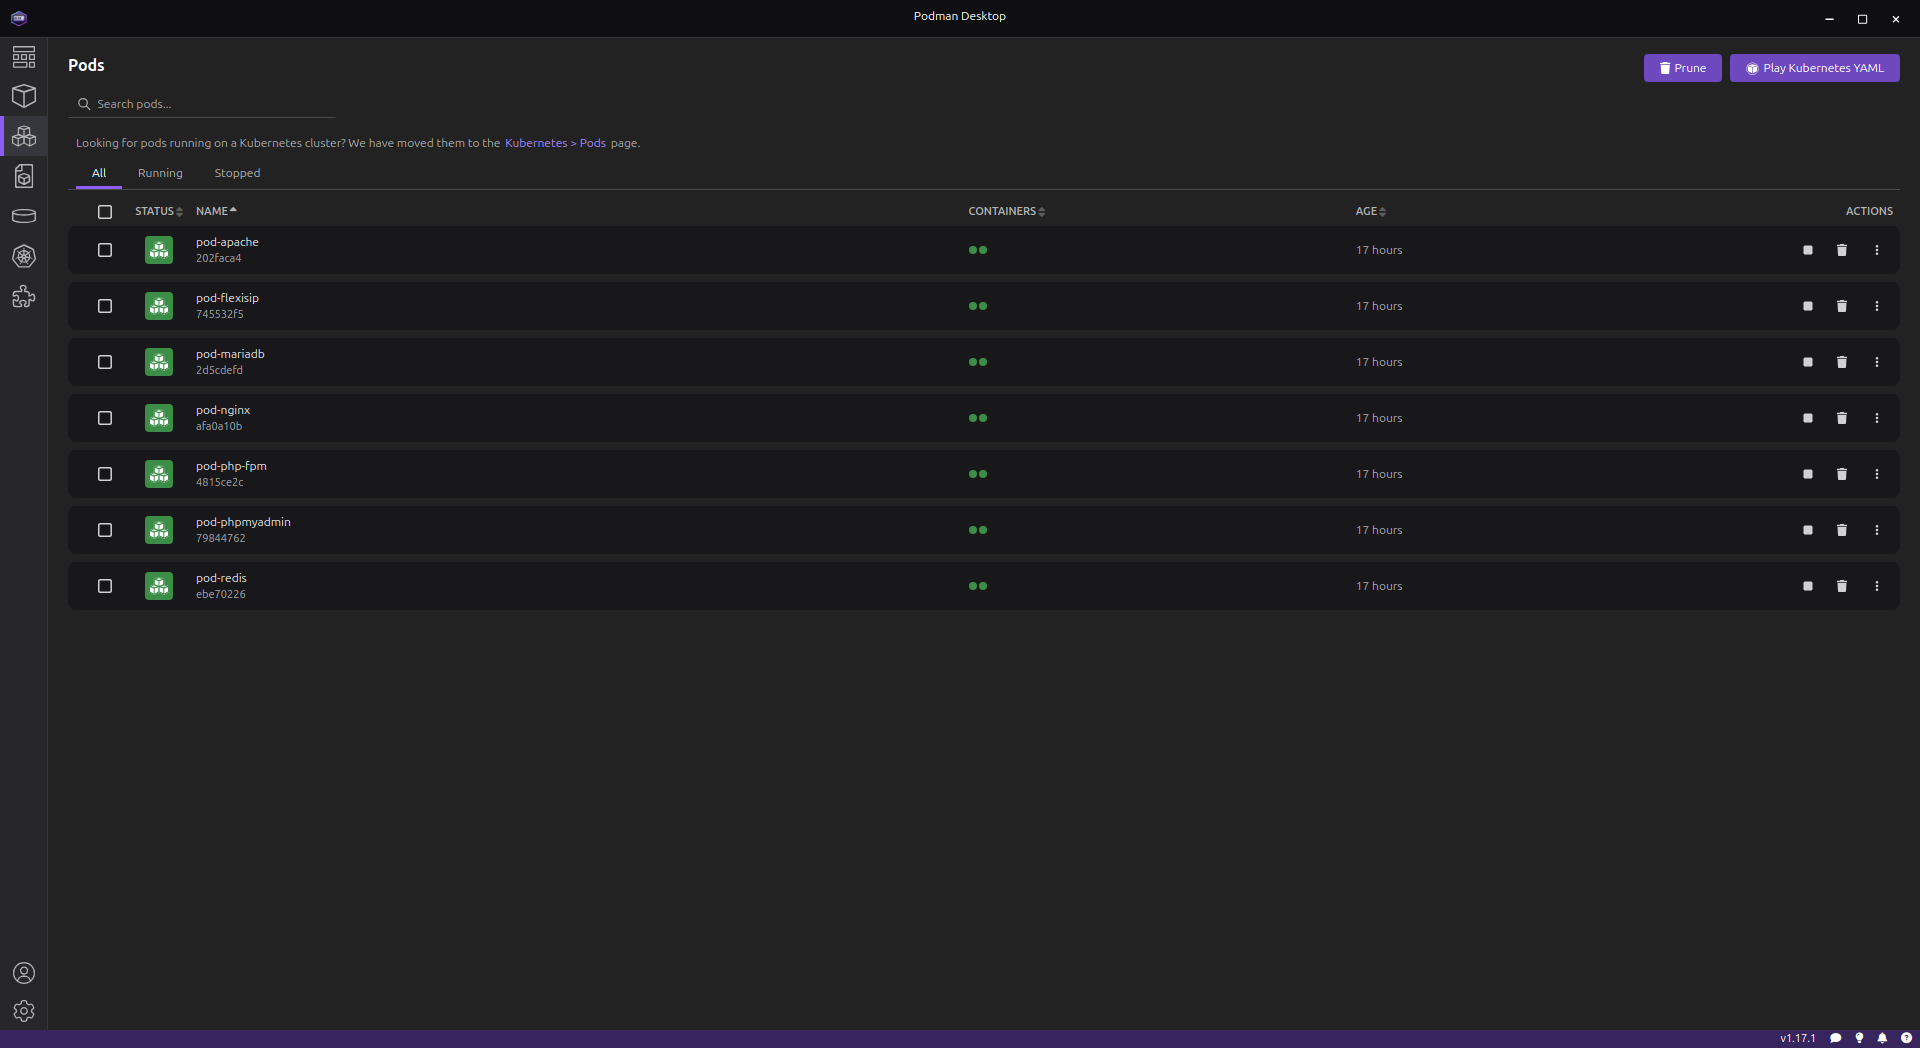Viewport: 1920px width, 1048px height.
Task: Stop the pod-mariadb pod
Action: (1807, 362)
